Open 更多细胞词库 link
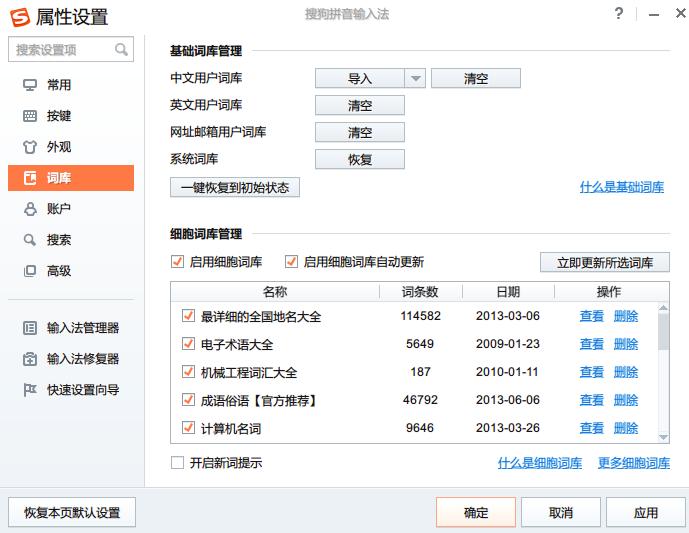This screenshot has width=689, height=533. [634, 463]
